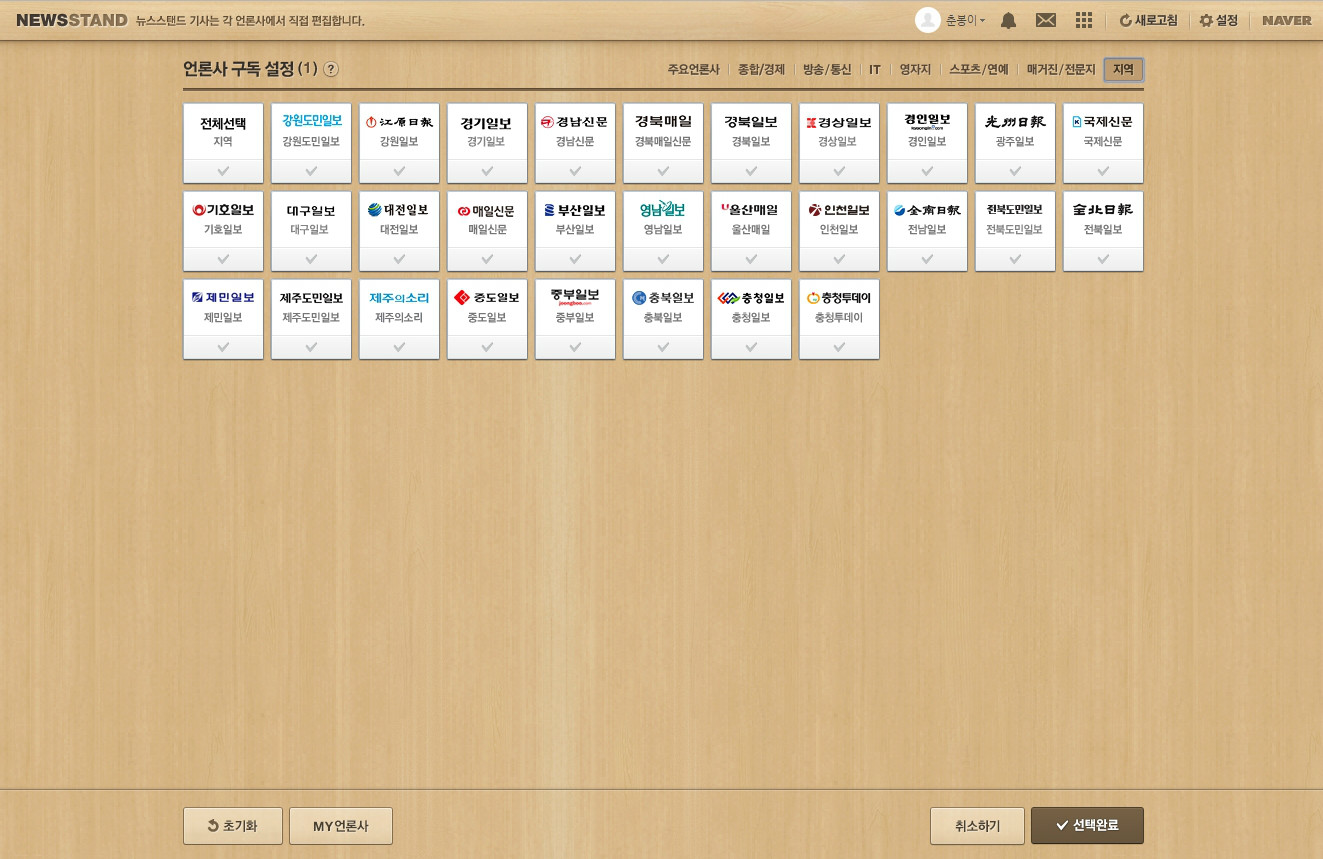Open the 설정 settings button

[x=1218, y=20]
